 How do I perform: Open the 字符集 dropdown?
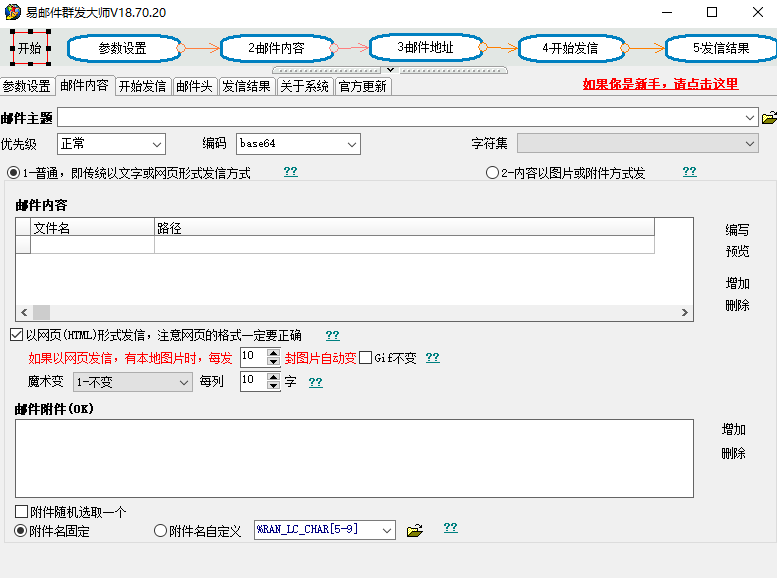(637, 143)
